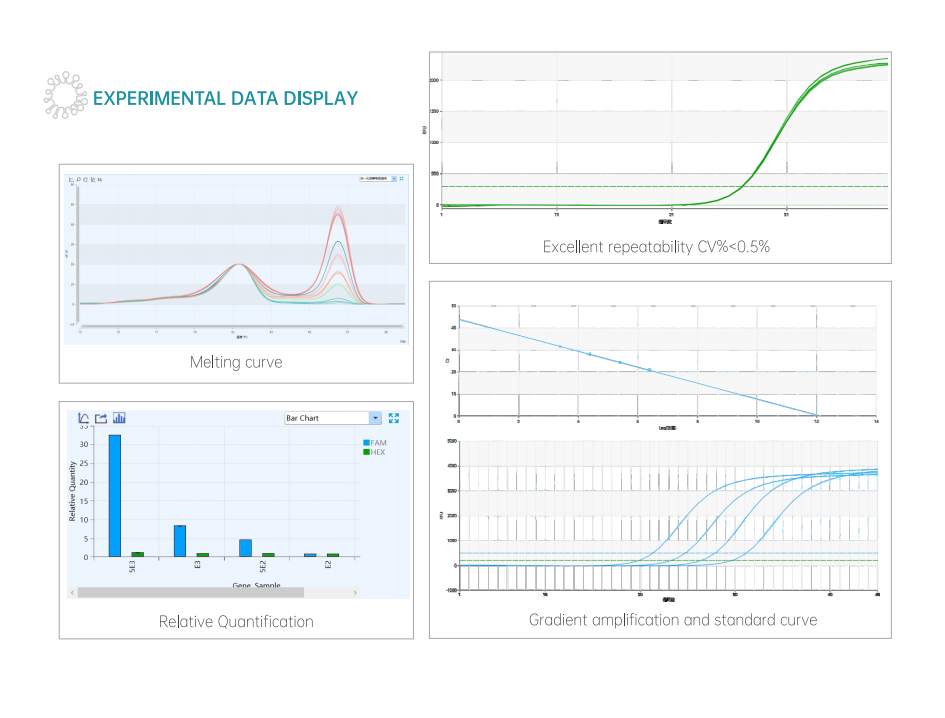Click the blue FAM bar for sample 5E2

(245, 548)
